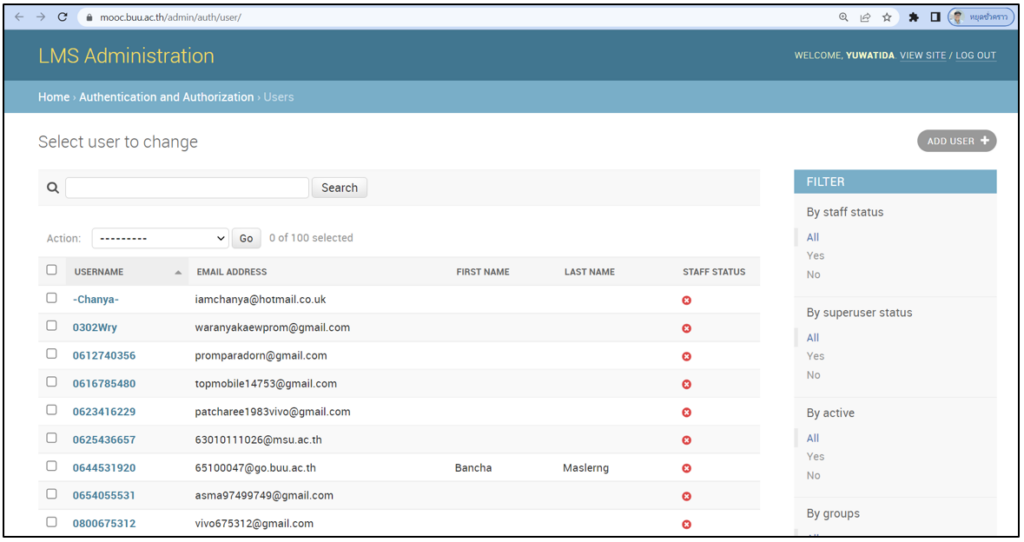This screenshot has width=1024, height=542.
Task: Click the zoom magnifier icon in address bar
Action: click(x=844, y=17)
